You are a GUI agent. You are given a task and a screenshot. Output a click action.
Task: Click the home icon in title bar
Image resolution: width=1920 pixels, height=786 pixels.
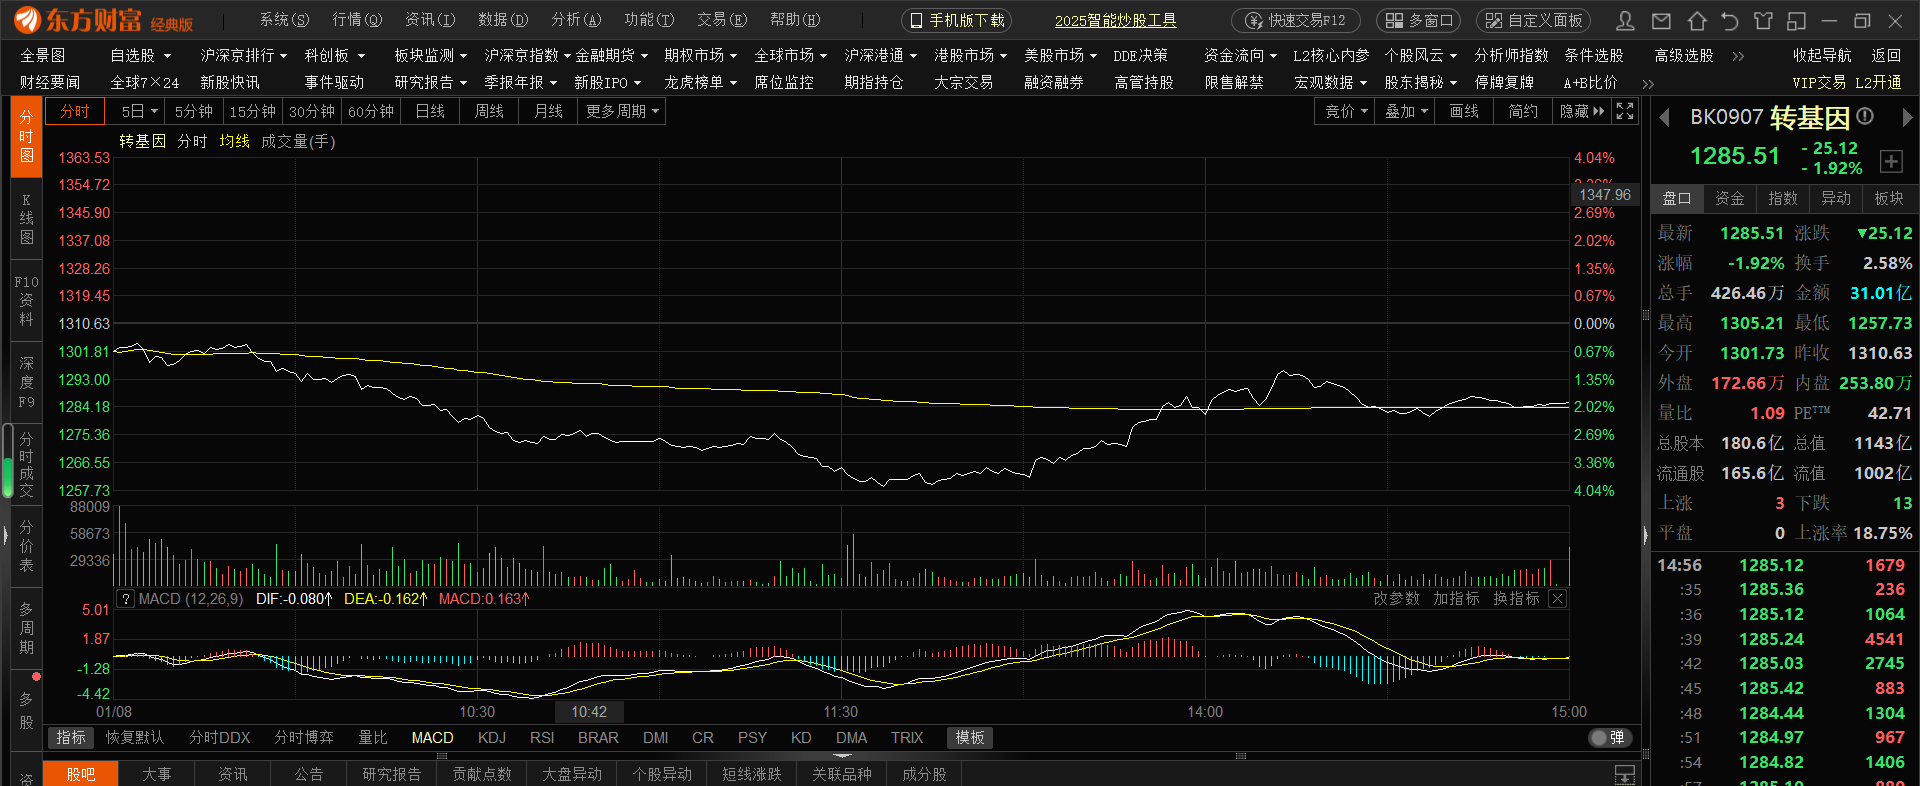click(x=1696, y=21)
